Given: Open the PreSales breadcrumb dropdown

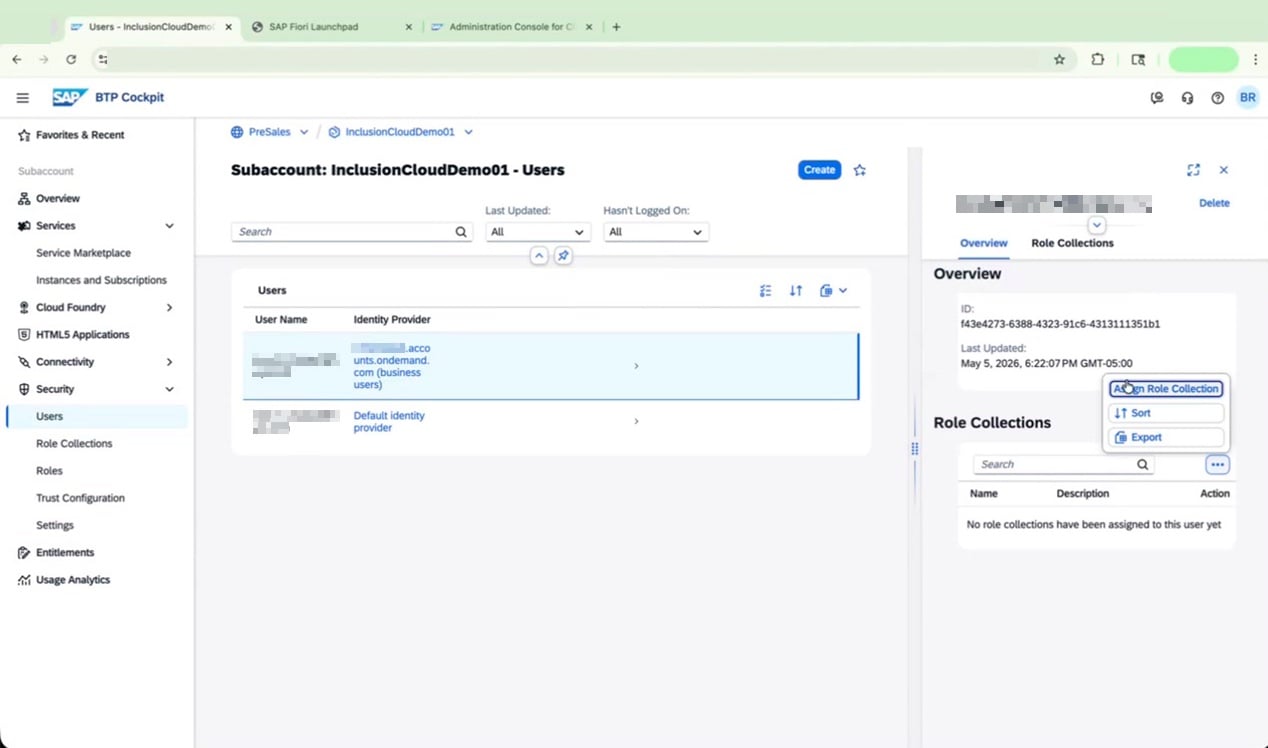Looking at the screenshot, I should tap(304, 132).
